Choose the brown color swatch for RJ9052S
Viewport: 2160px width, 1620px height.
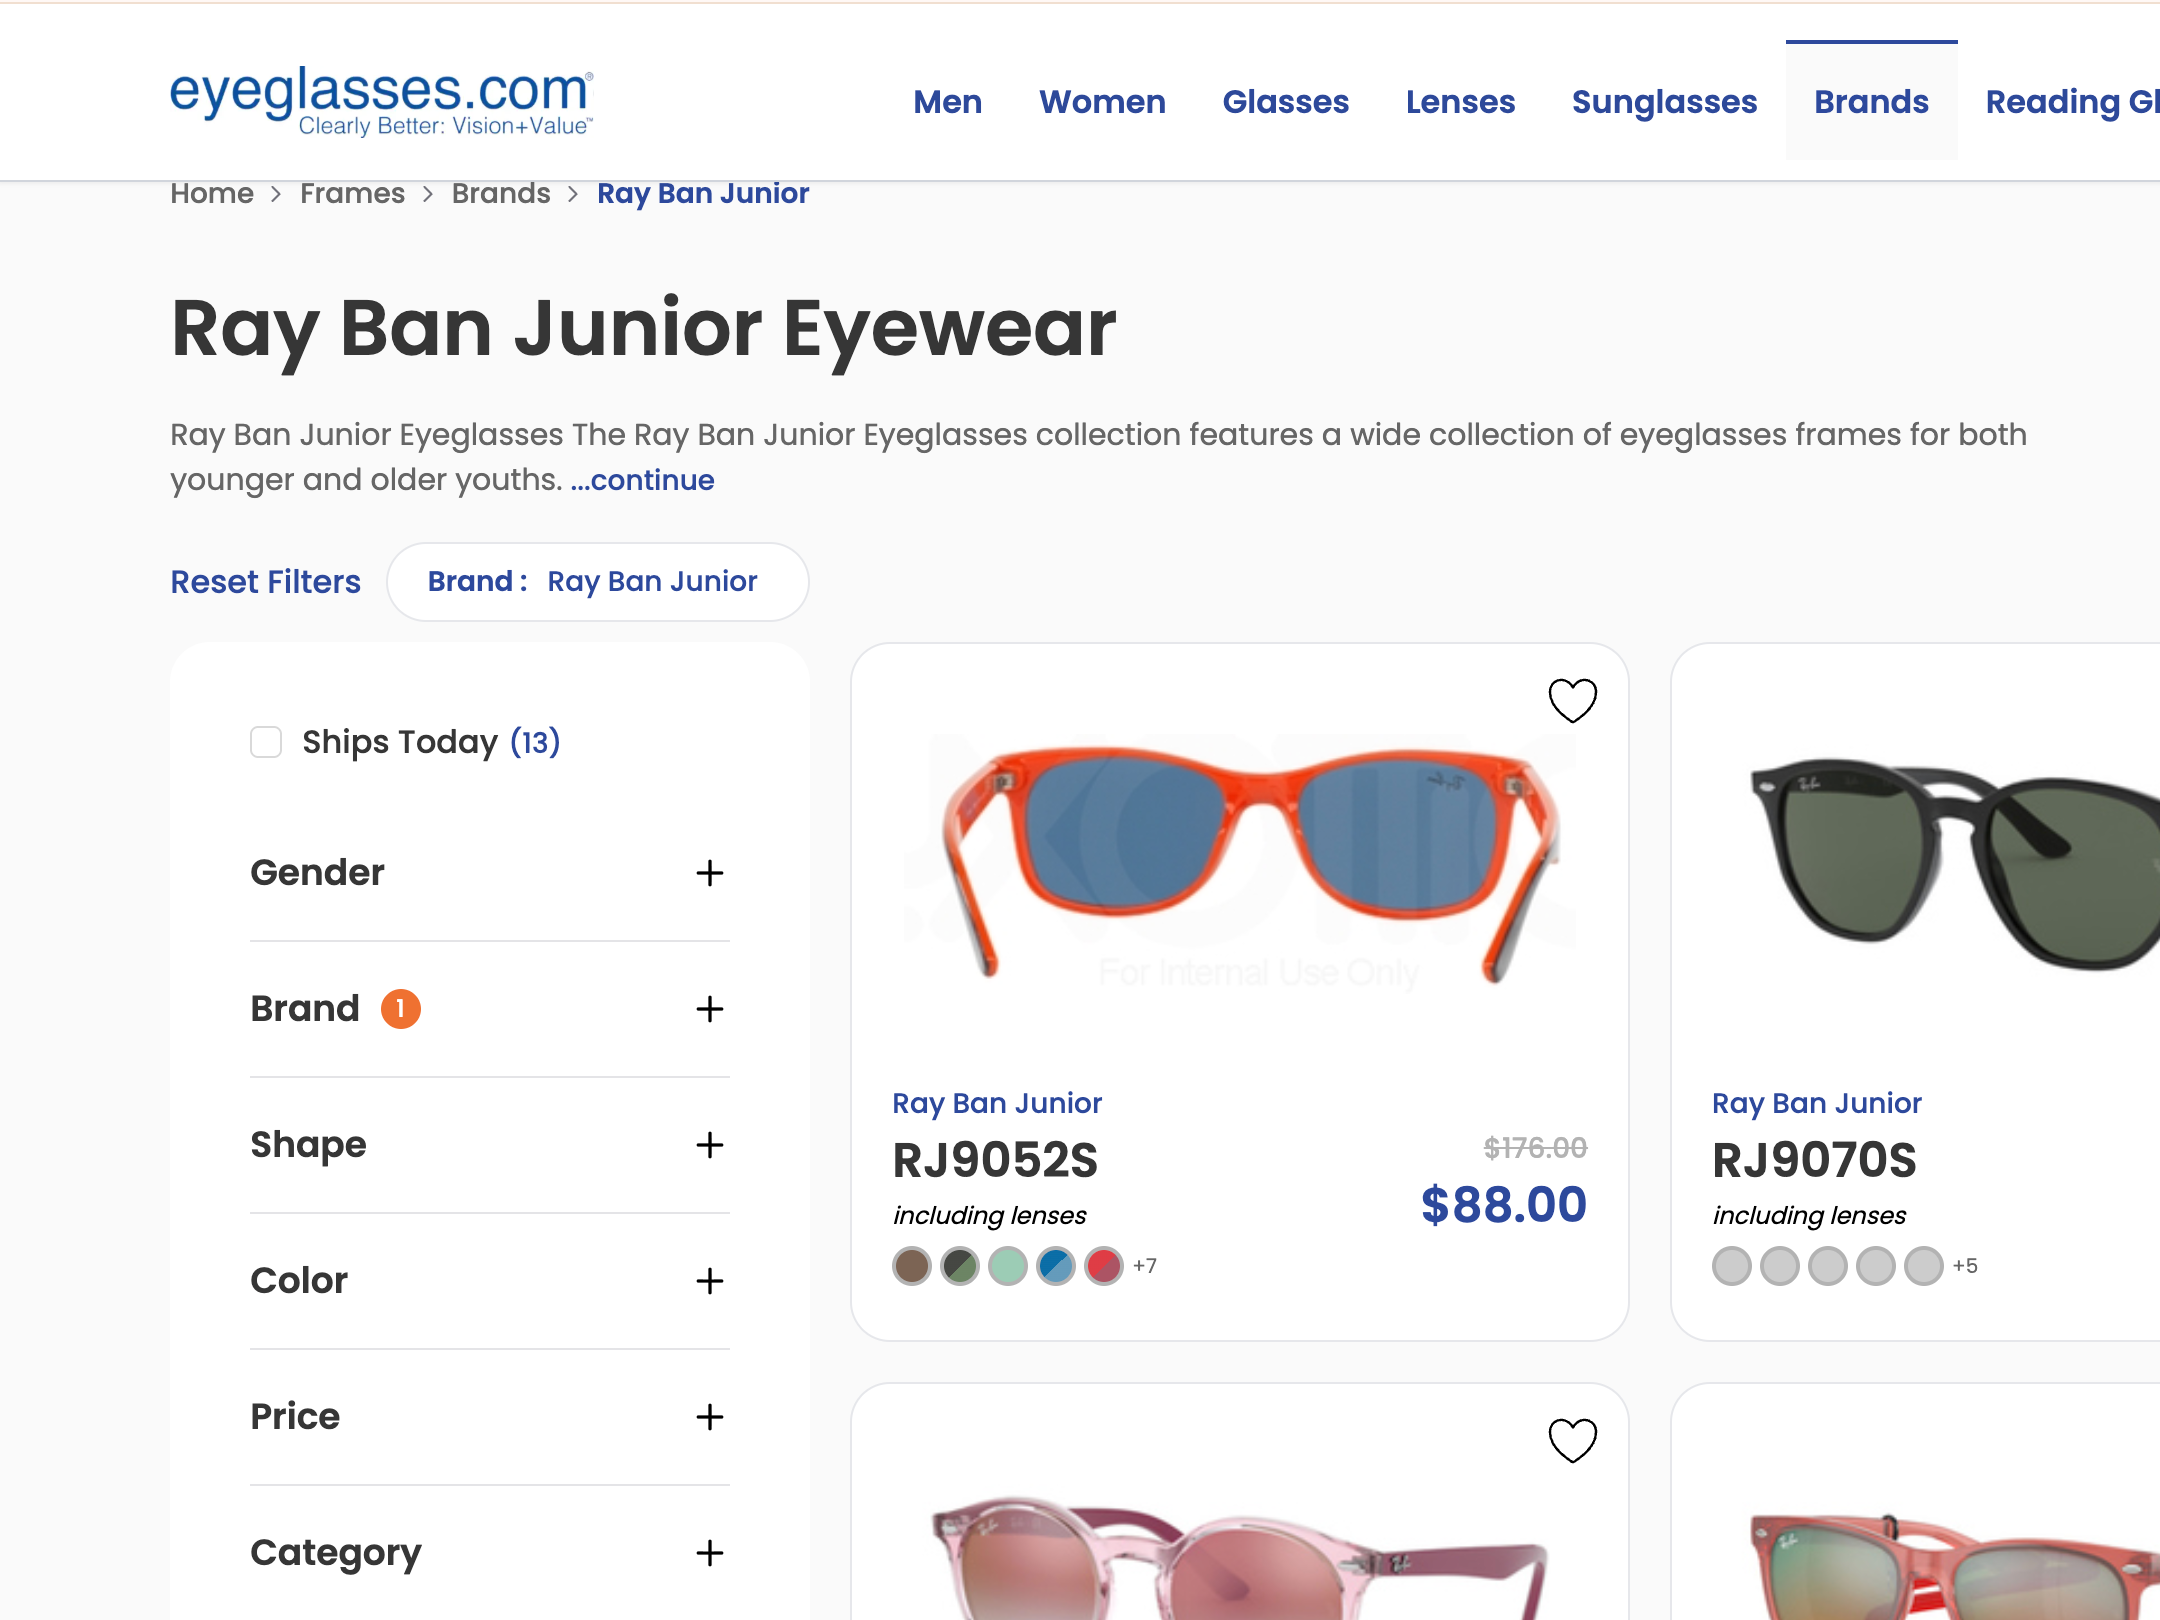click(911, 1266)
